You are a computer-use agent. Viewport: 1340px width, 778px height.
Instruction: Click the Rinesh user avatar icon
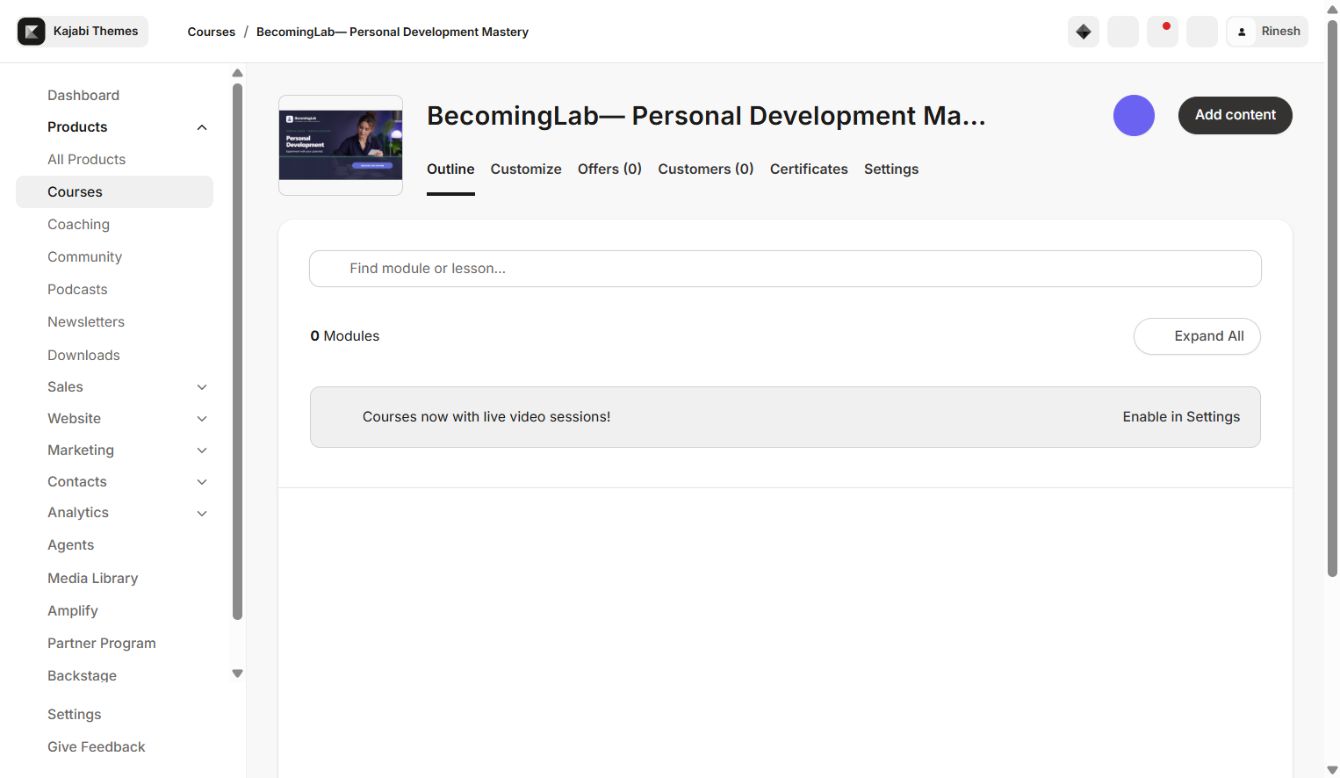(1242, 32)
